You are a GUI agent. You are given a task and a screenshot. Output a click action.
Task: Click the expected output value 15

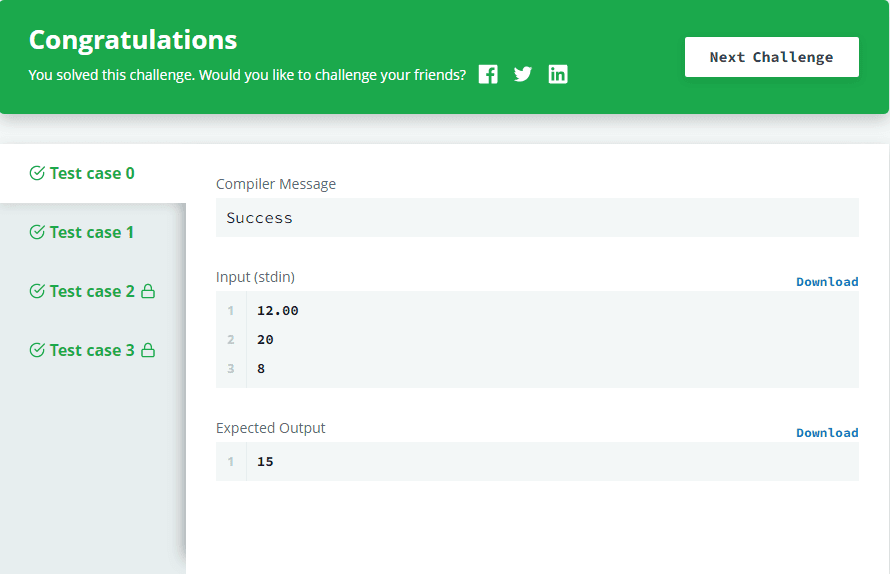pos(265,462)
